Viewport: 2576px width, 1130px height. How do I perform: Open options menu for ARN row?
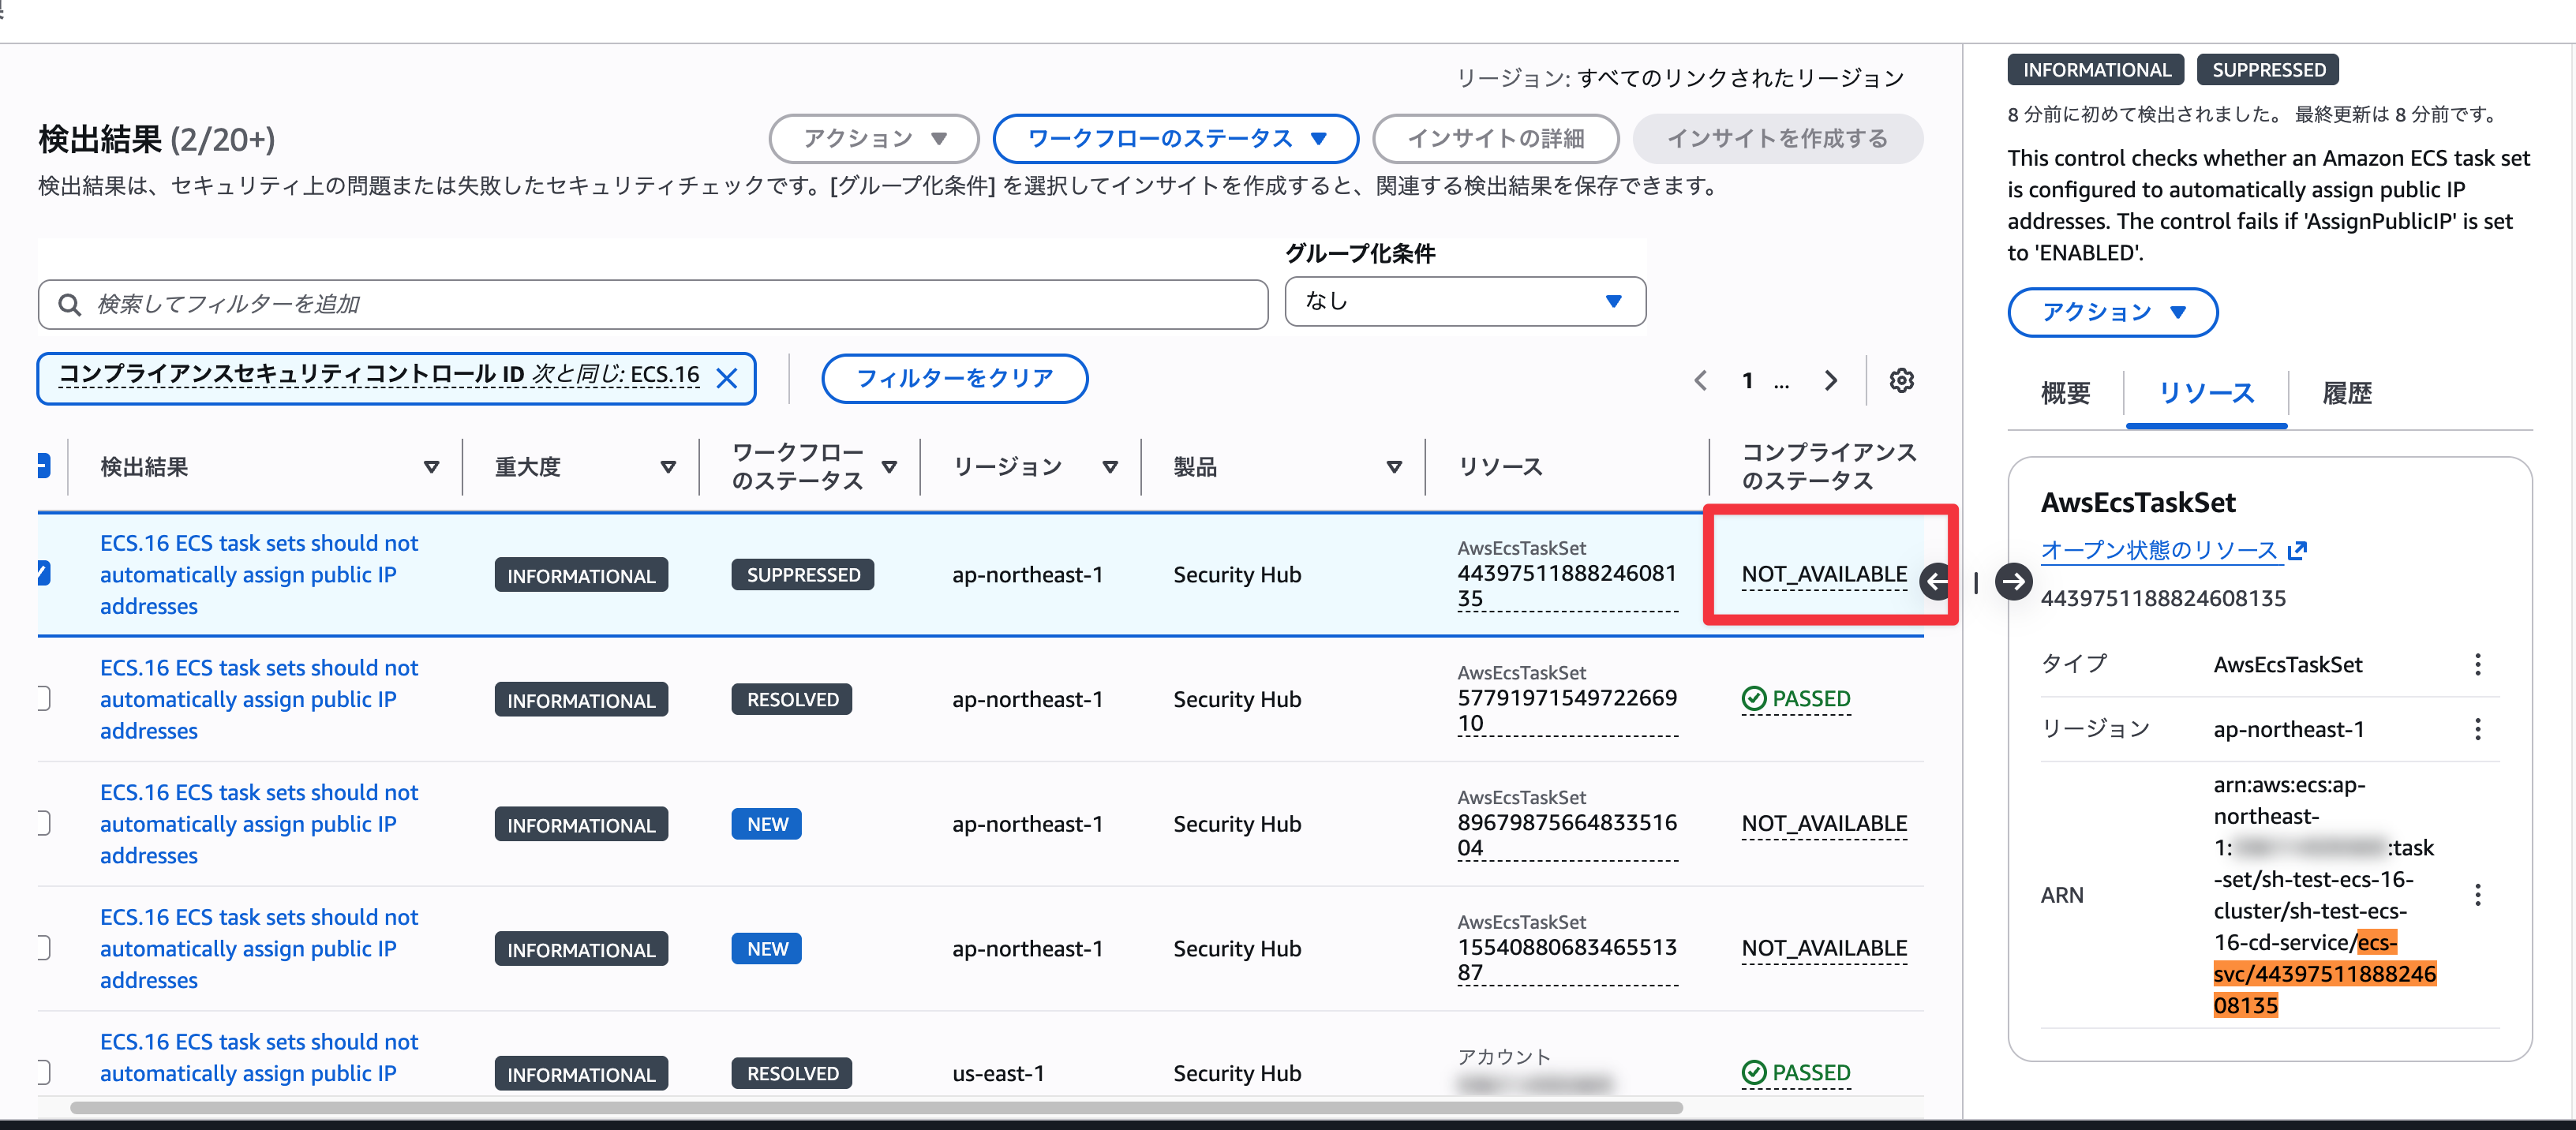pos(2477,895)
